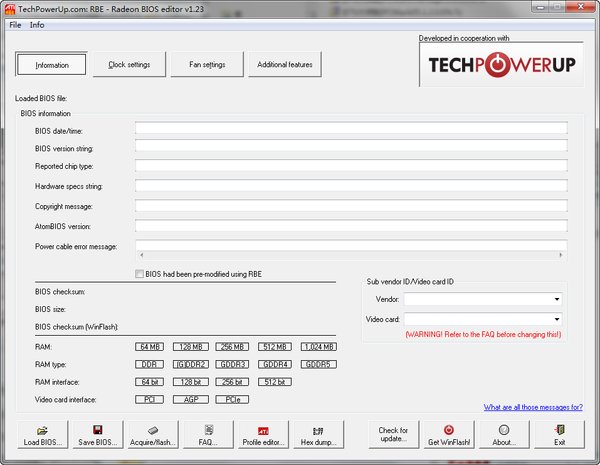Click the Load BIOS folder icon
This screenshot has width=600, height=465.
coord(42,430)
